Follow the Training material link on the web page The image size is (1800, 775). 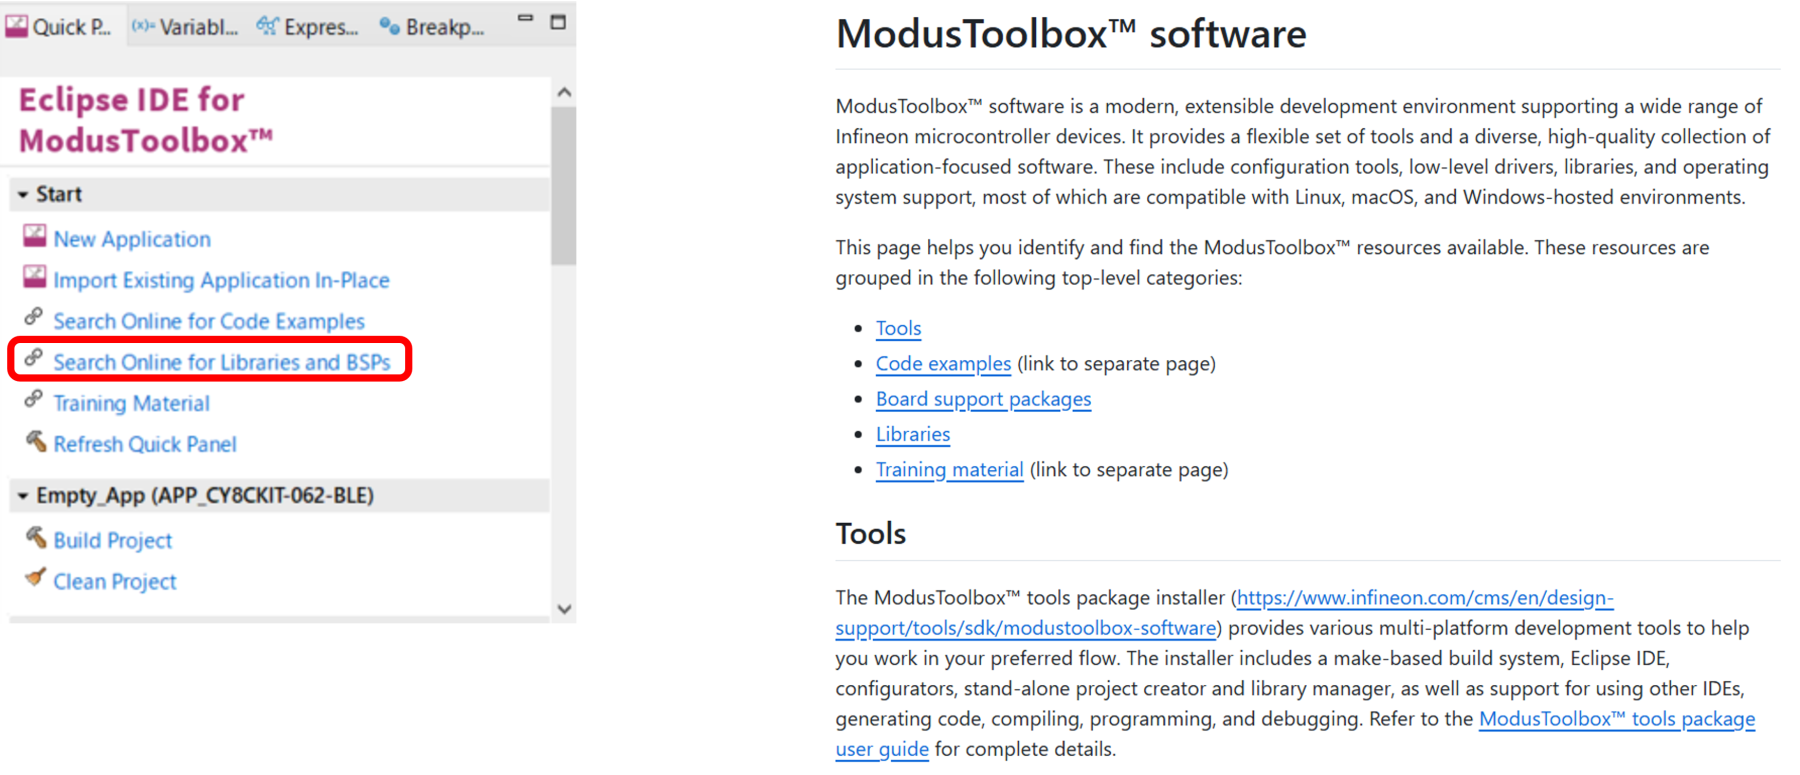click(x=949, y=469)
